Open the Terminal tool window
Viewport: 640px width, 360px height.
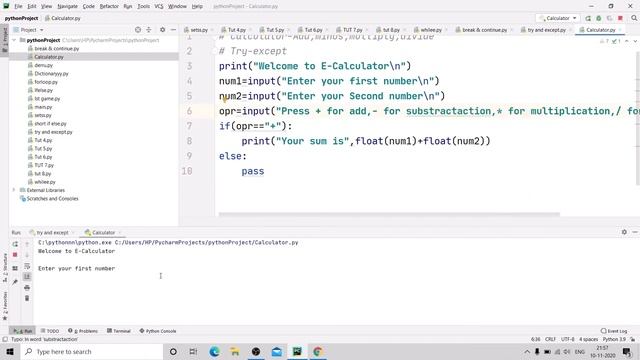tap(119, 331)
